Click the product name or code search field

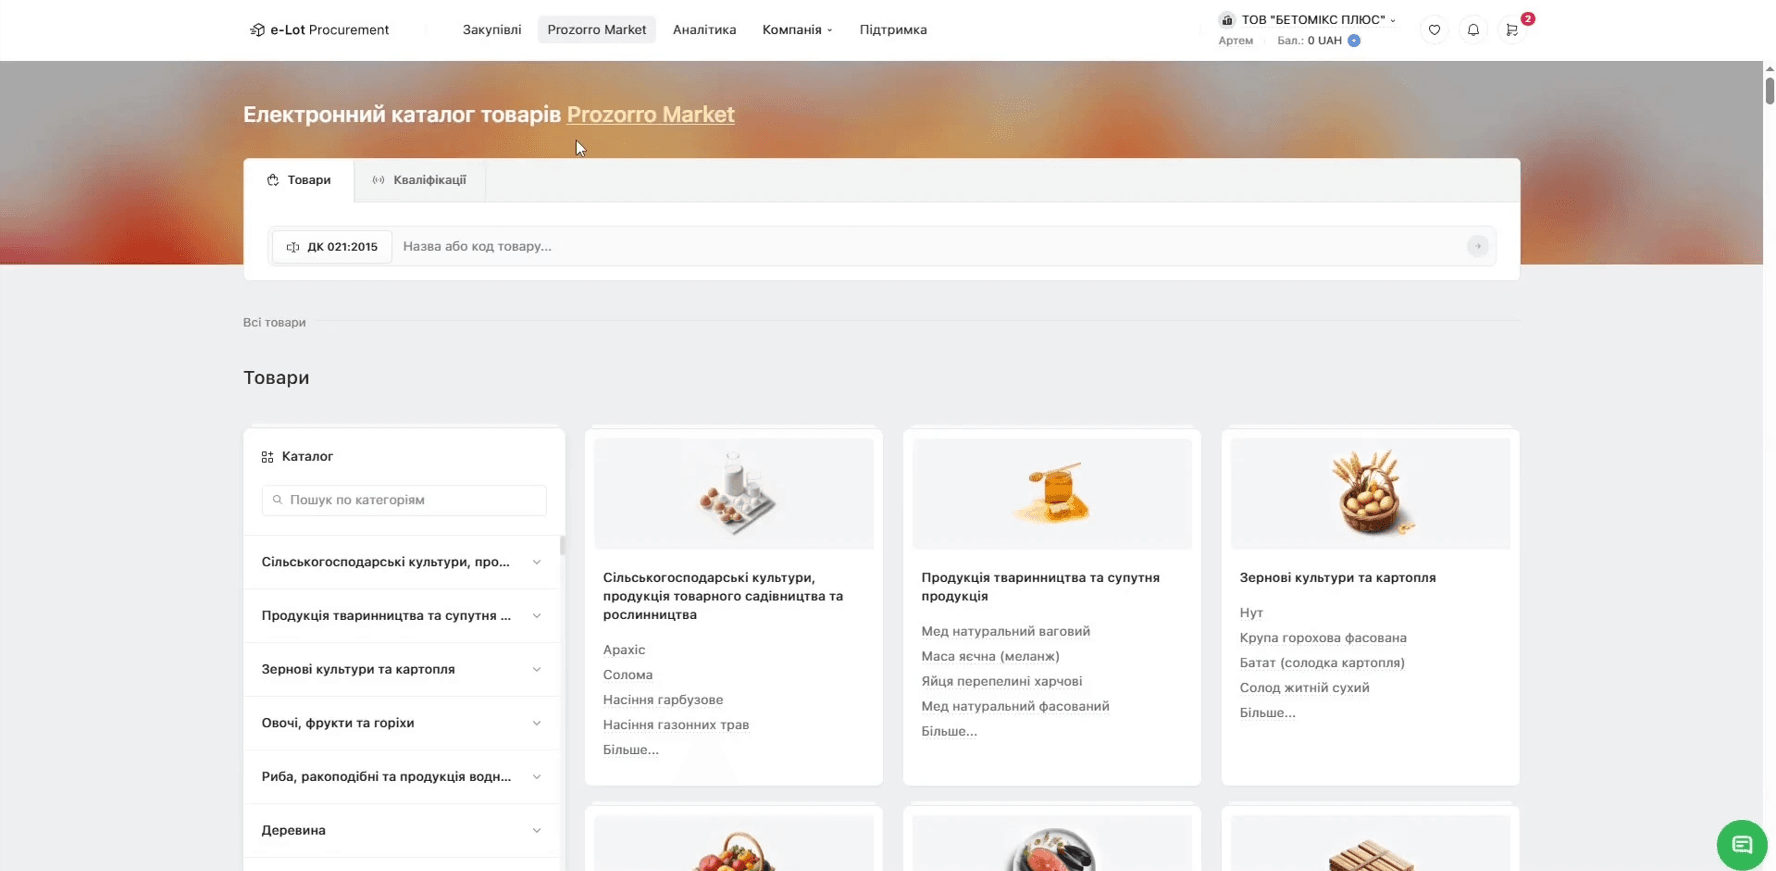click(x=930, y=247)
